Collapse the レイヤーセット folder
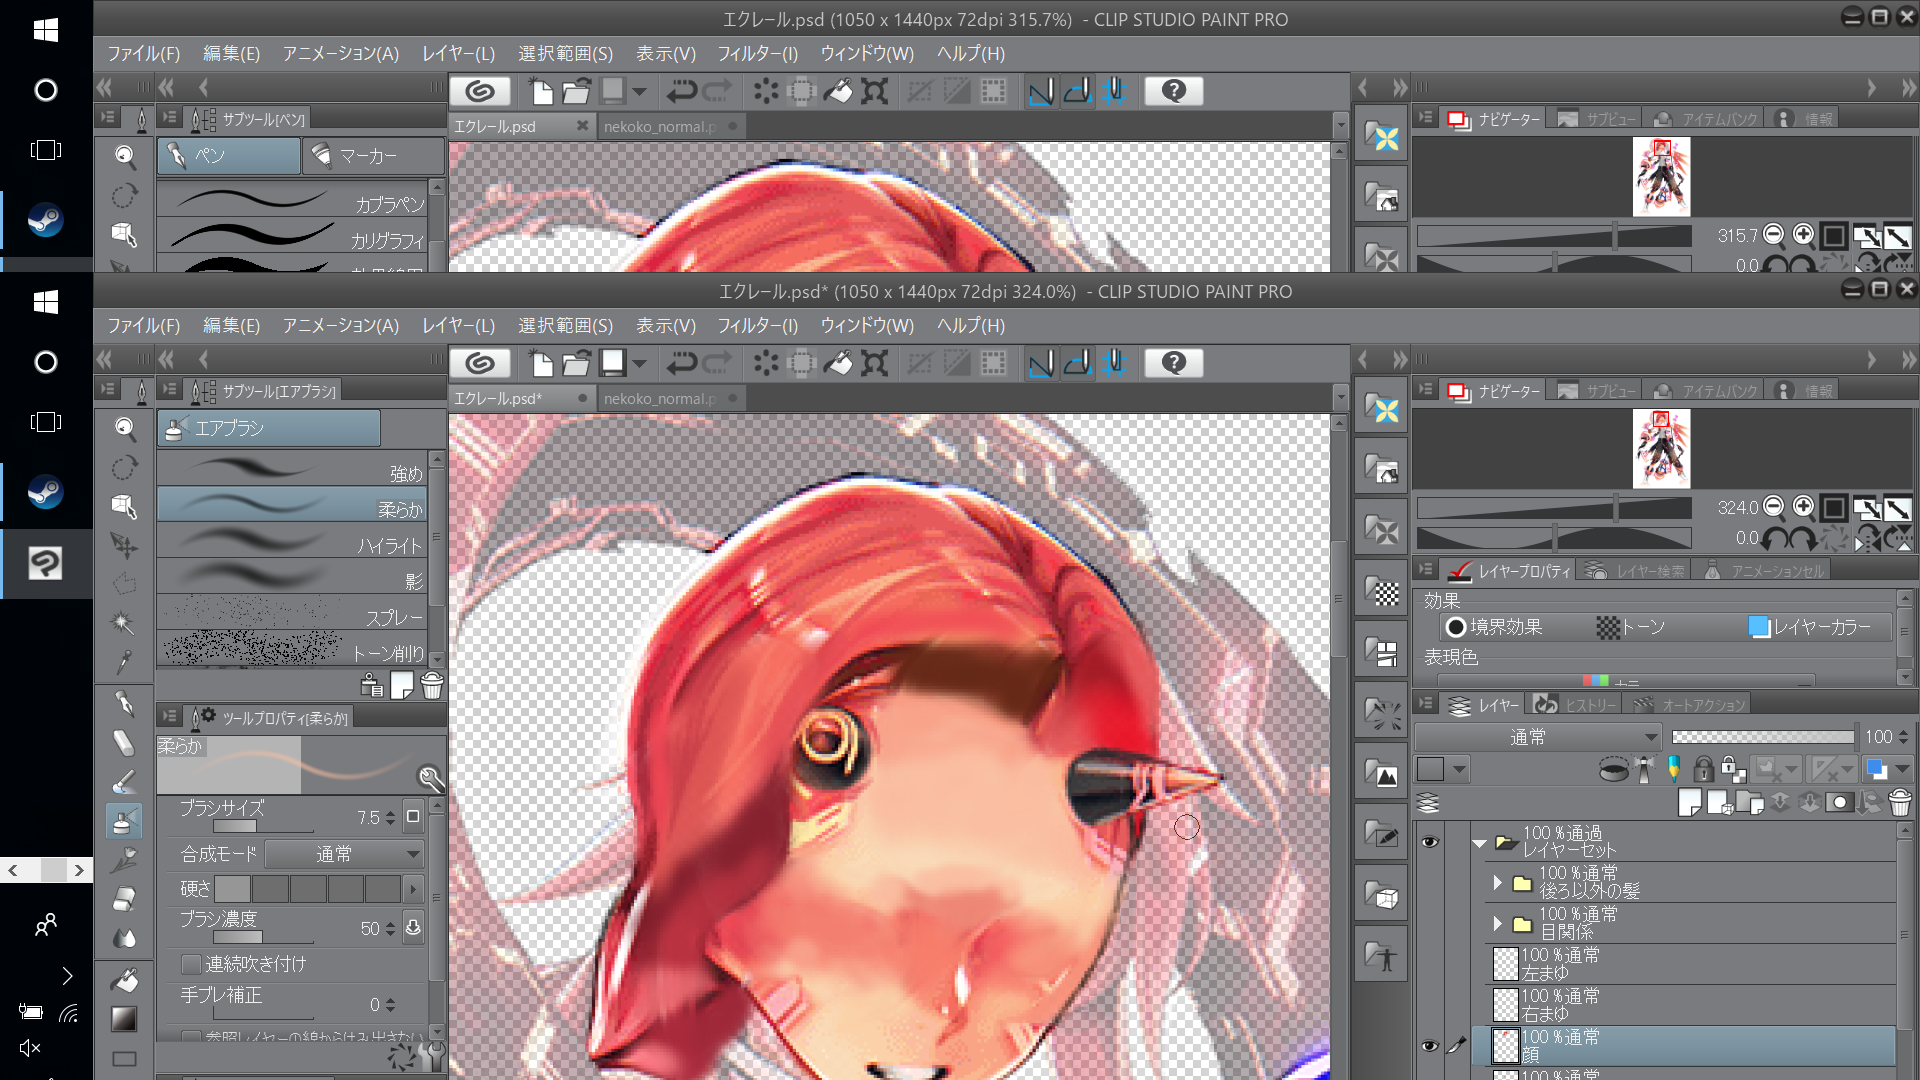Image resolution: width=1920 pixels, height=1080 pixels. pos(1480,844)
